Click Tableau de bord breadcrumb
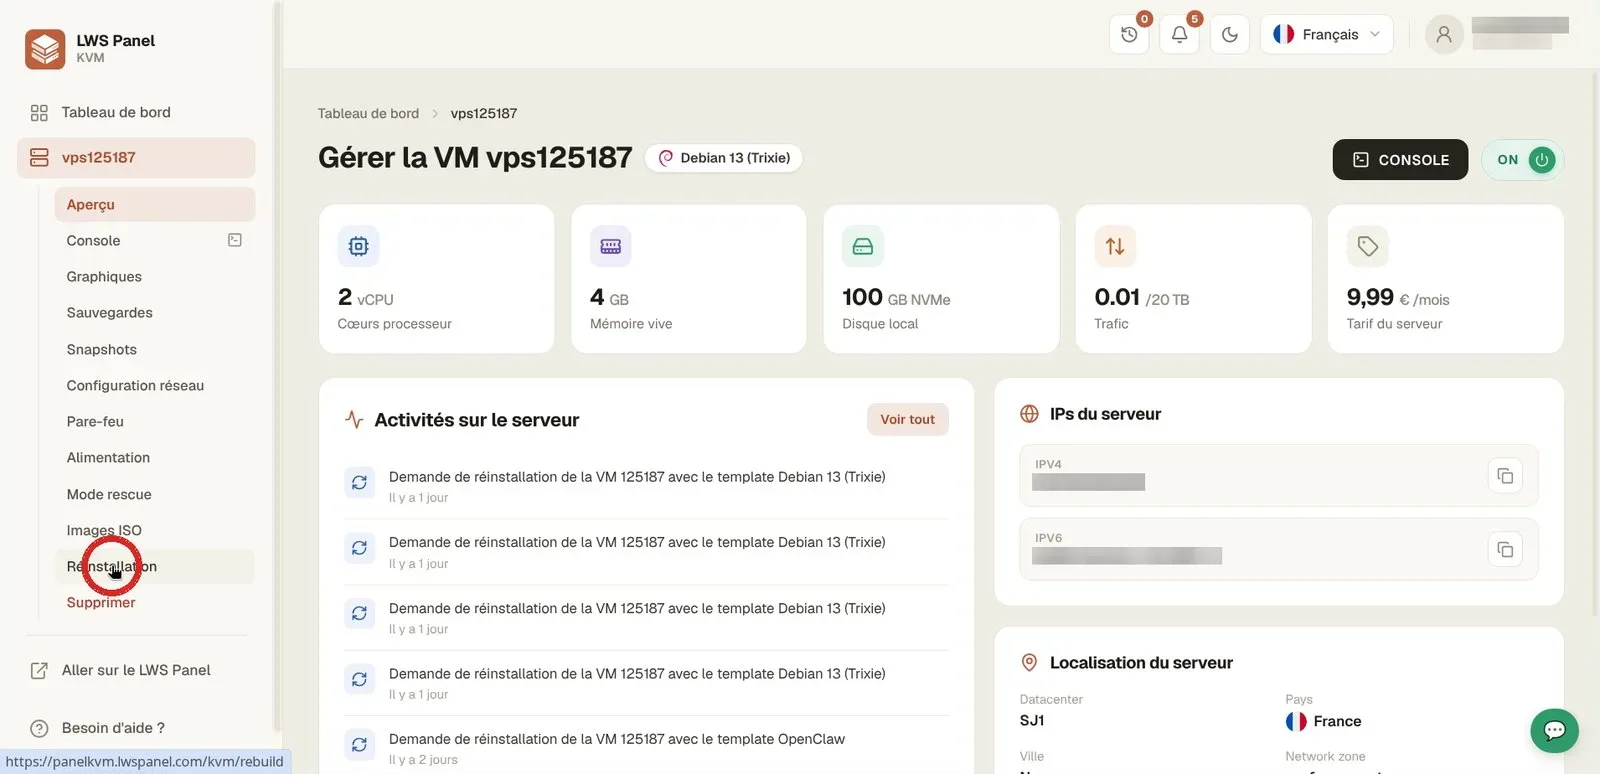Image resolution: width=1600 pixels, height=774 pixels. pos(368,114)
